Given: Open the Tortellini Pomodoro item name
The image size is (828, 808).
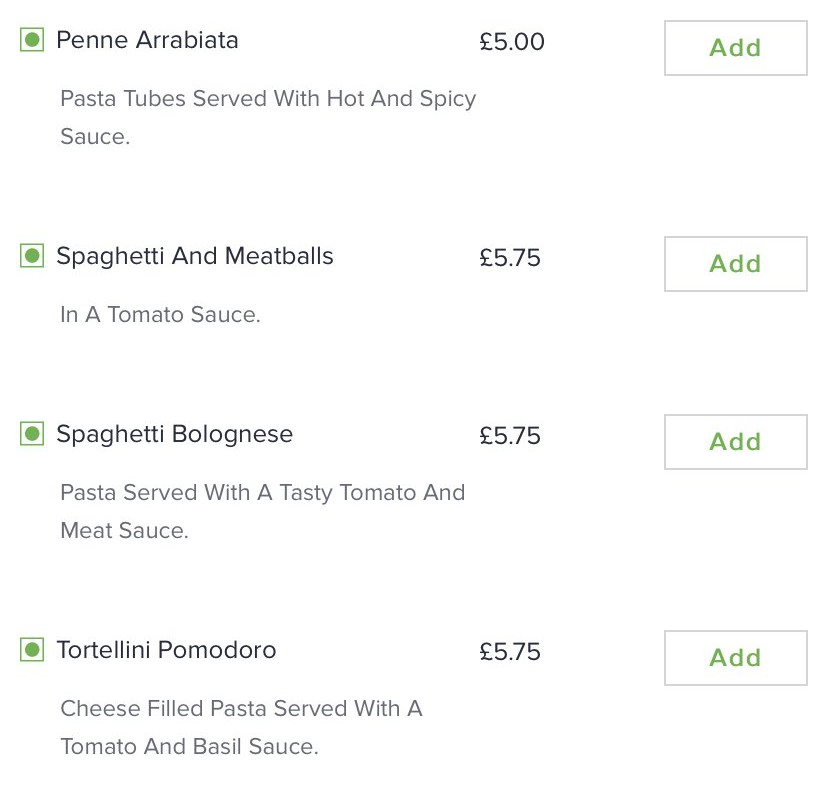Looking at the screenshot, I should [166, 650].
